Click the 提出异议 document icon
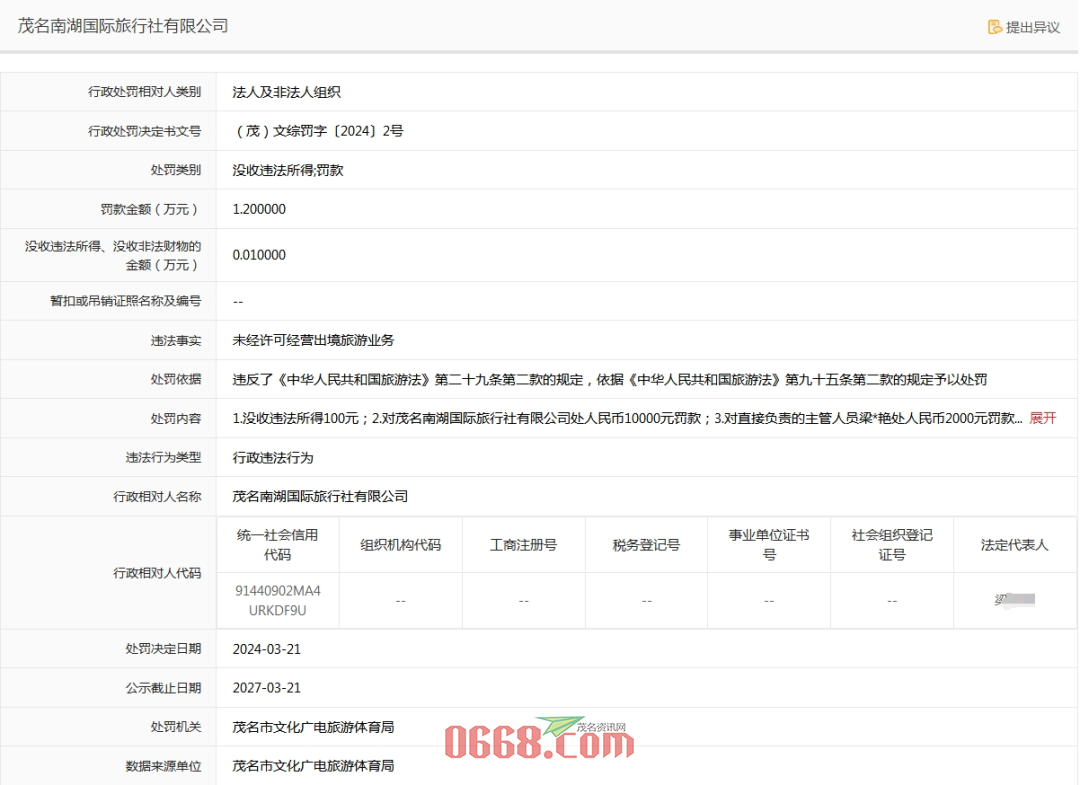This screenshot has height=785, width=1080. 994,27
